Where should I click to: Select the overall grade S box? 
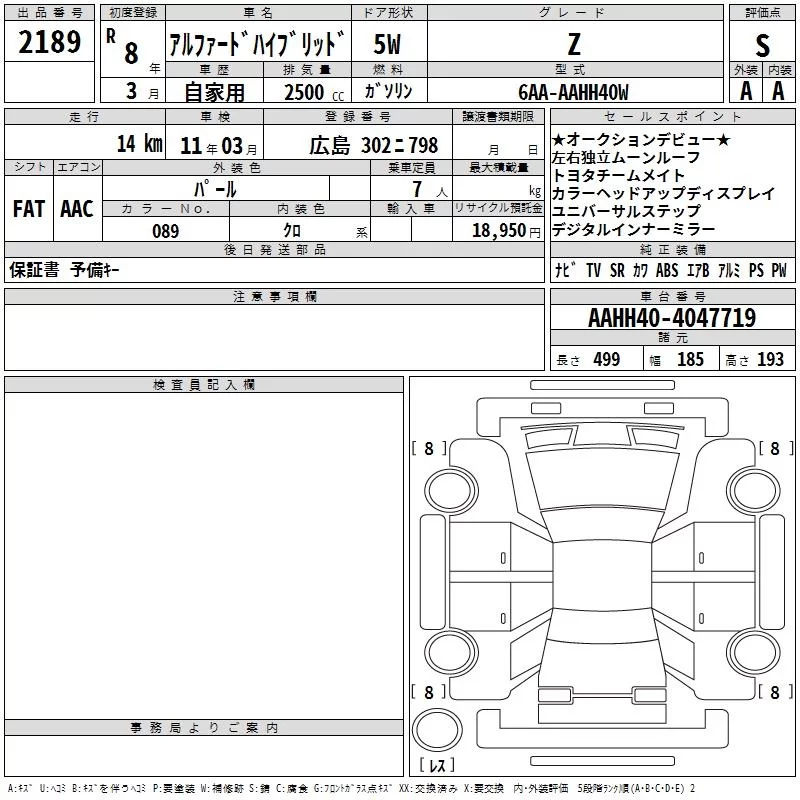[x=763, y=44]
